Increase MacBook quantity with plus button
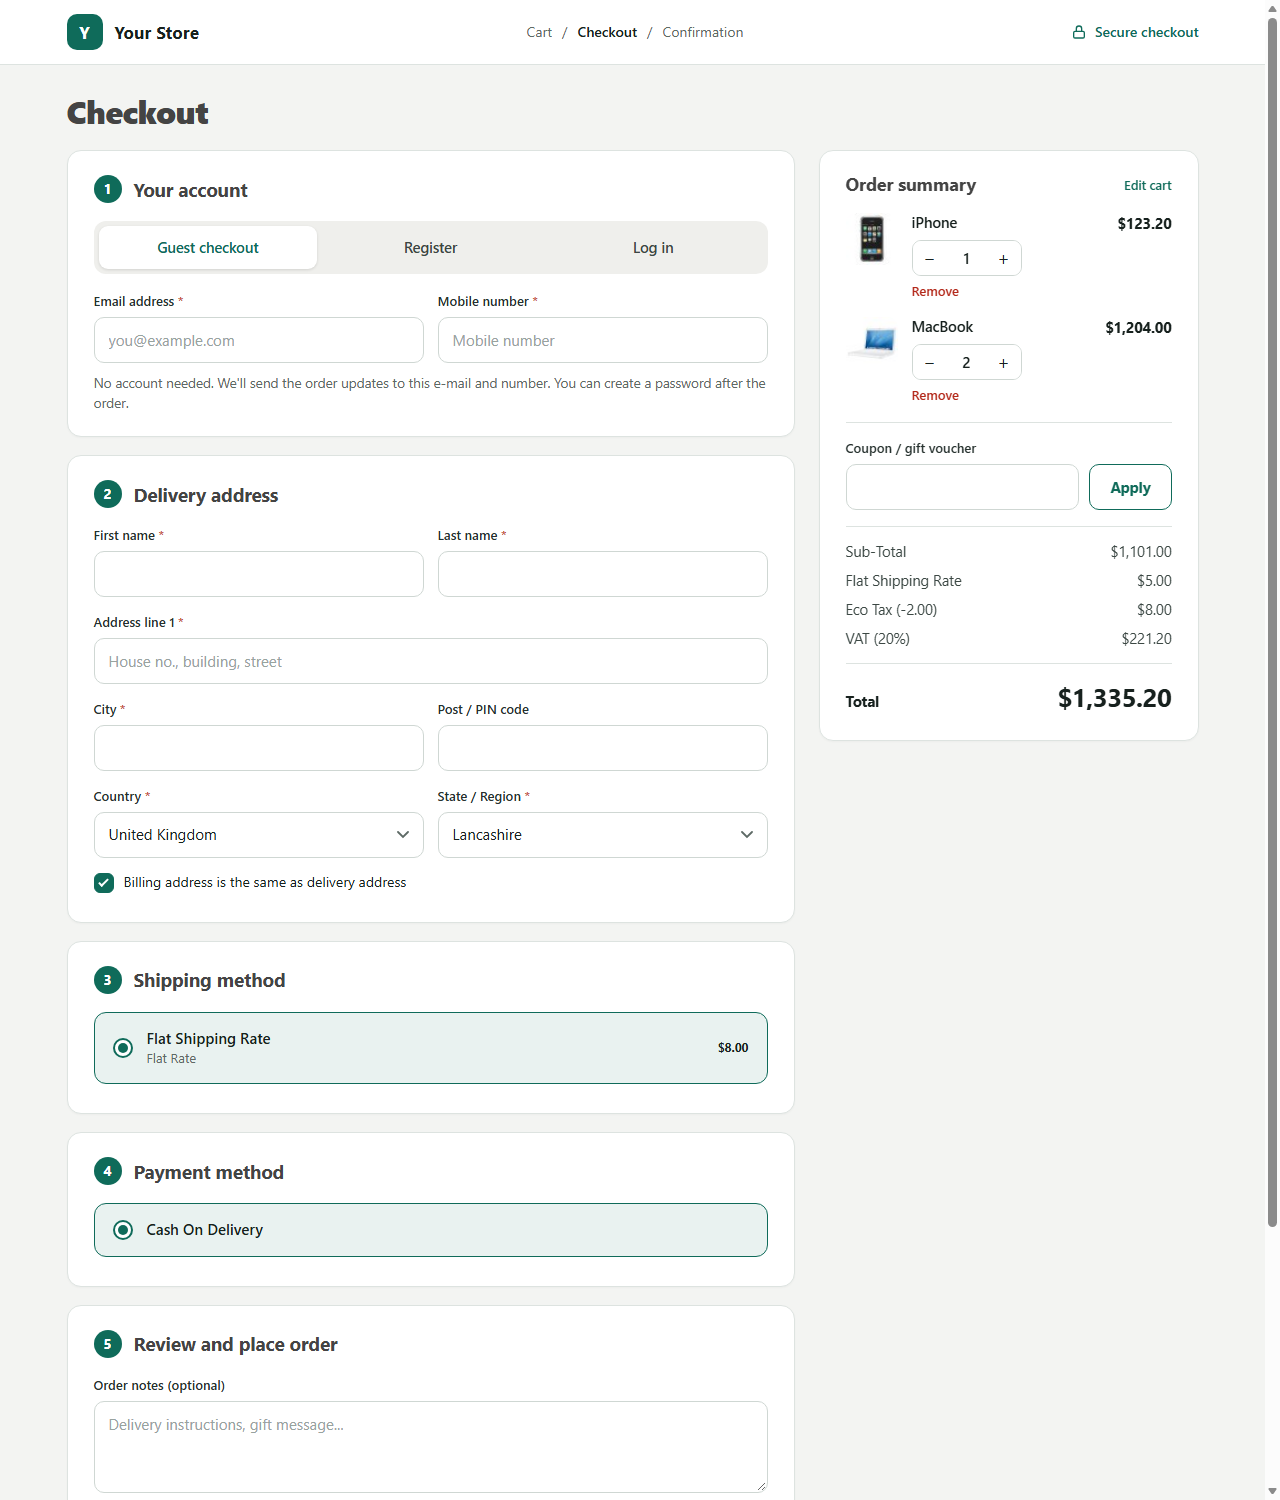 coord(1003,363)
